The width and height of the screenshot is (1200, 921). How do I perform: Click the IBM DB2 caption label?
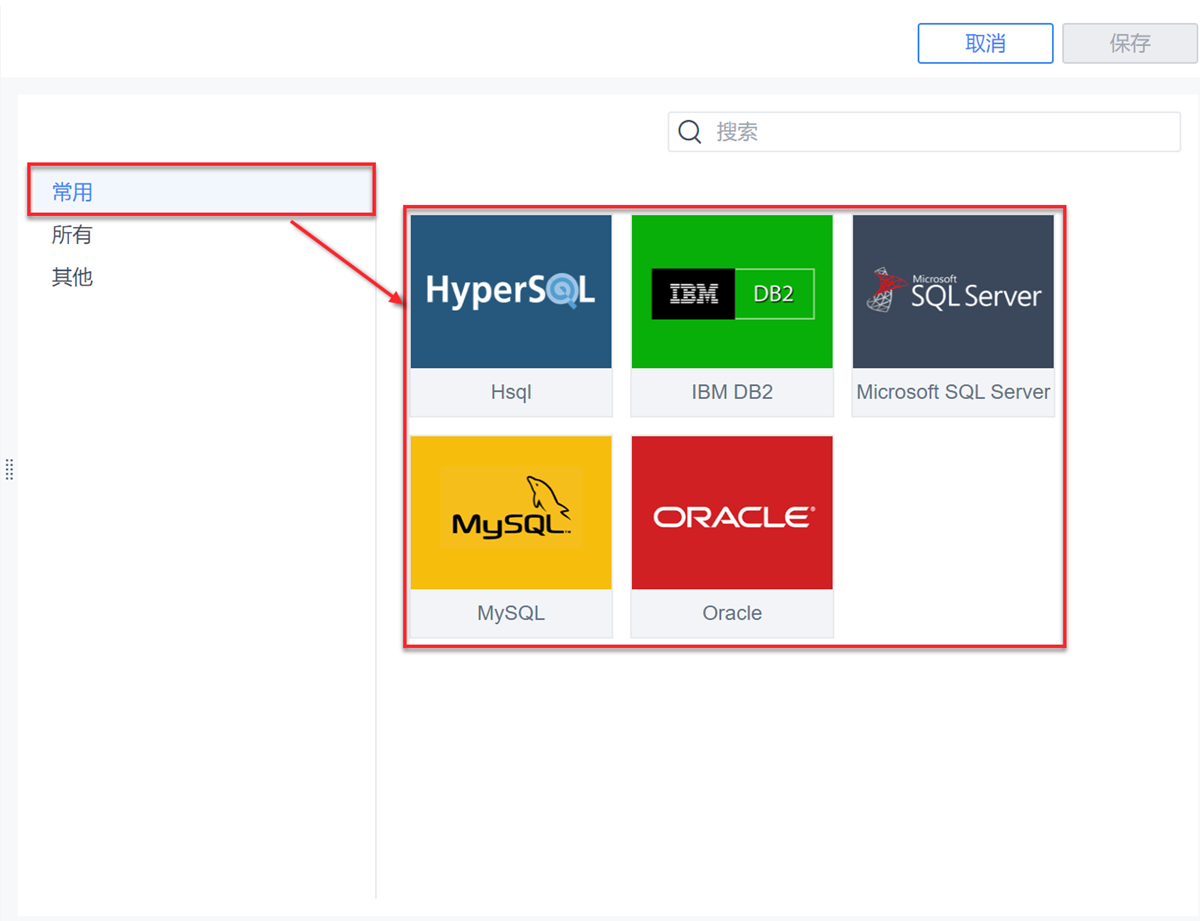(x=732, y=392)
